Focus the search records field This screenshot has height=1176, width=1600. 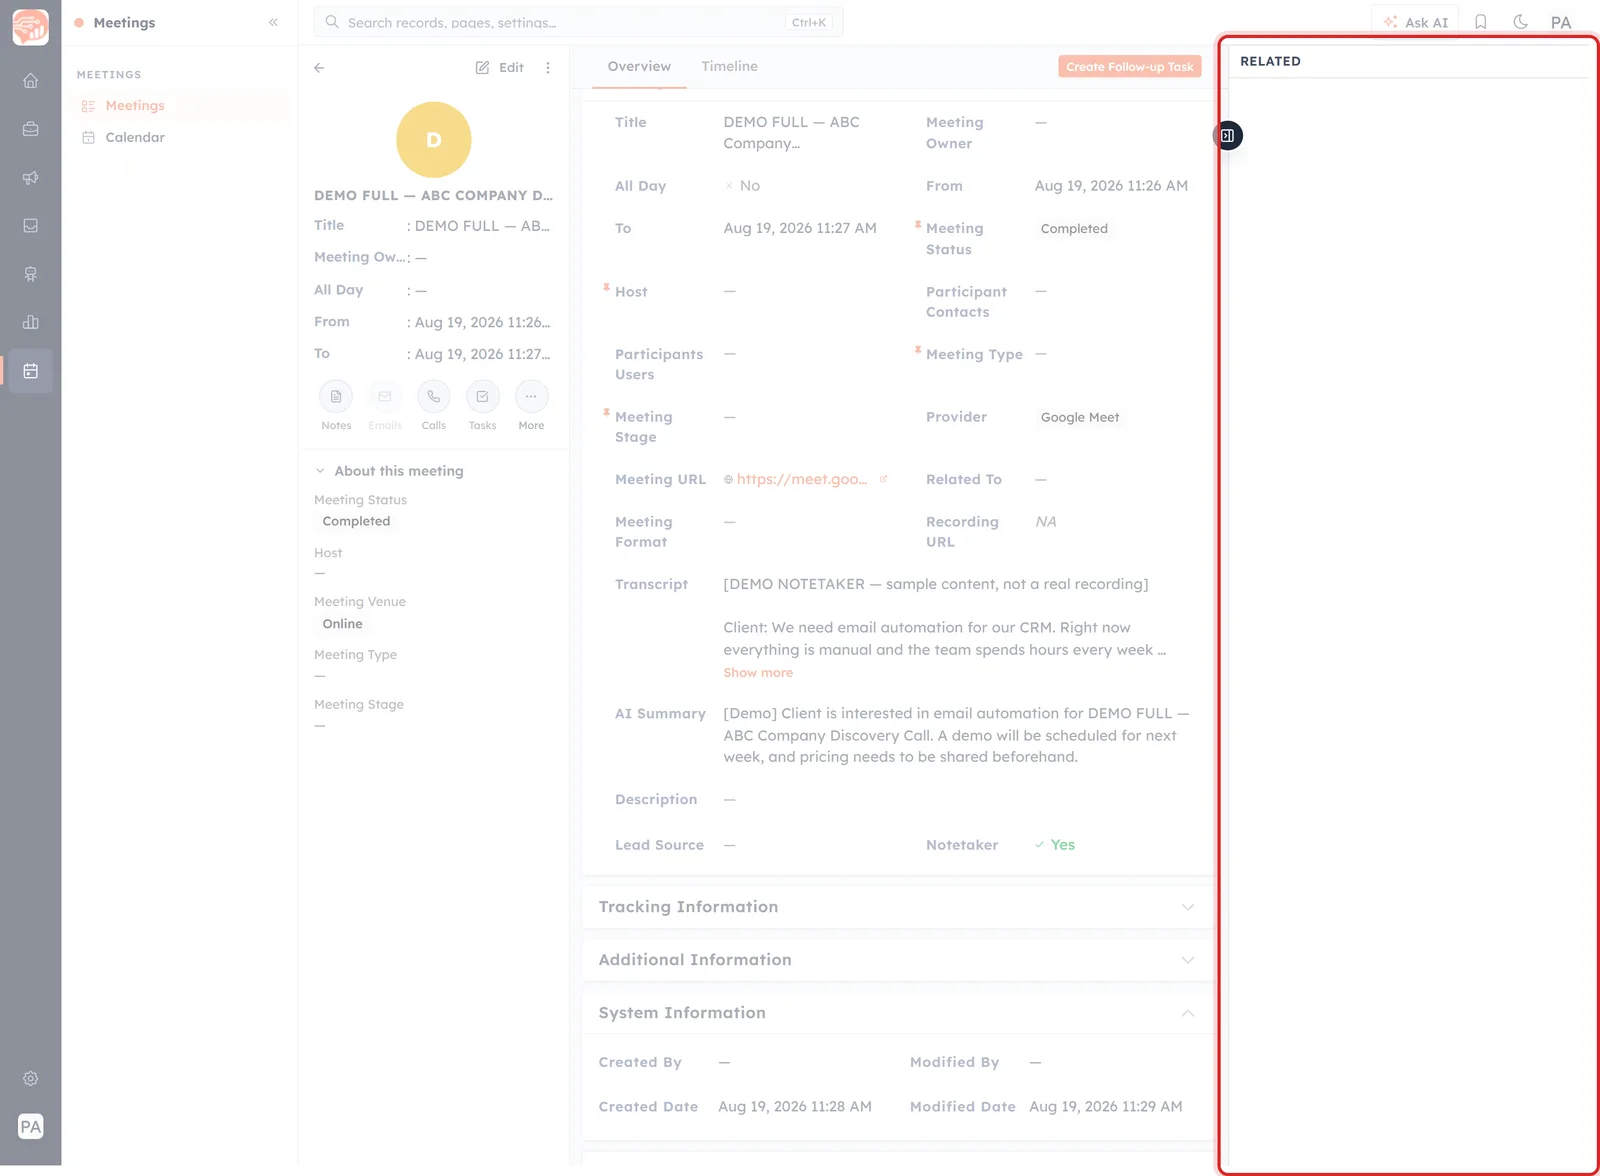point(578,22)
